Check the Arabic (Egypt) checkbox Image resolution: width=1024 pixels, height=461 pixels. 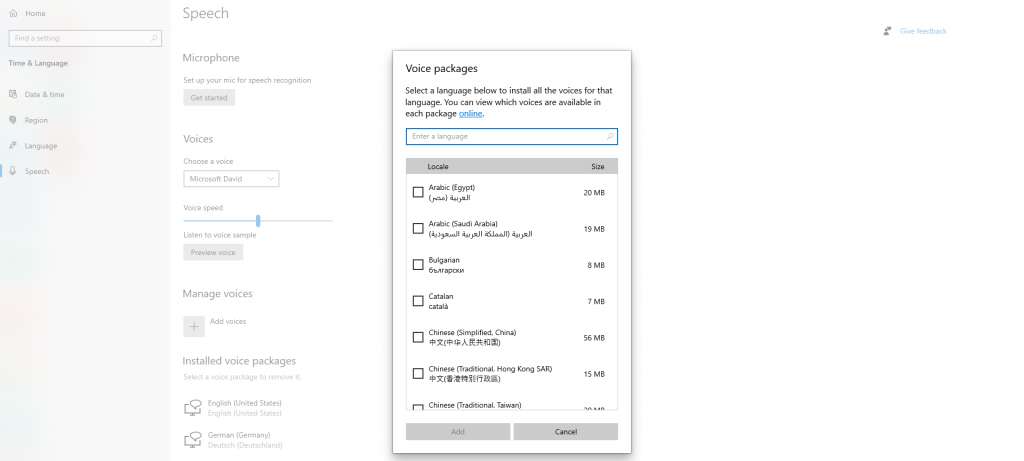click(418, 192)
